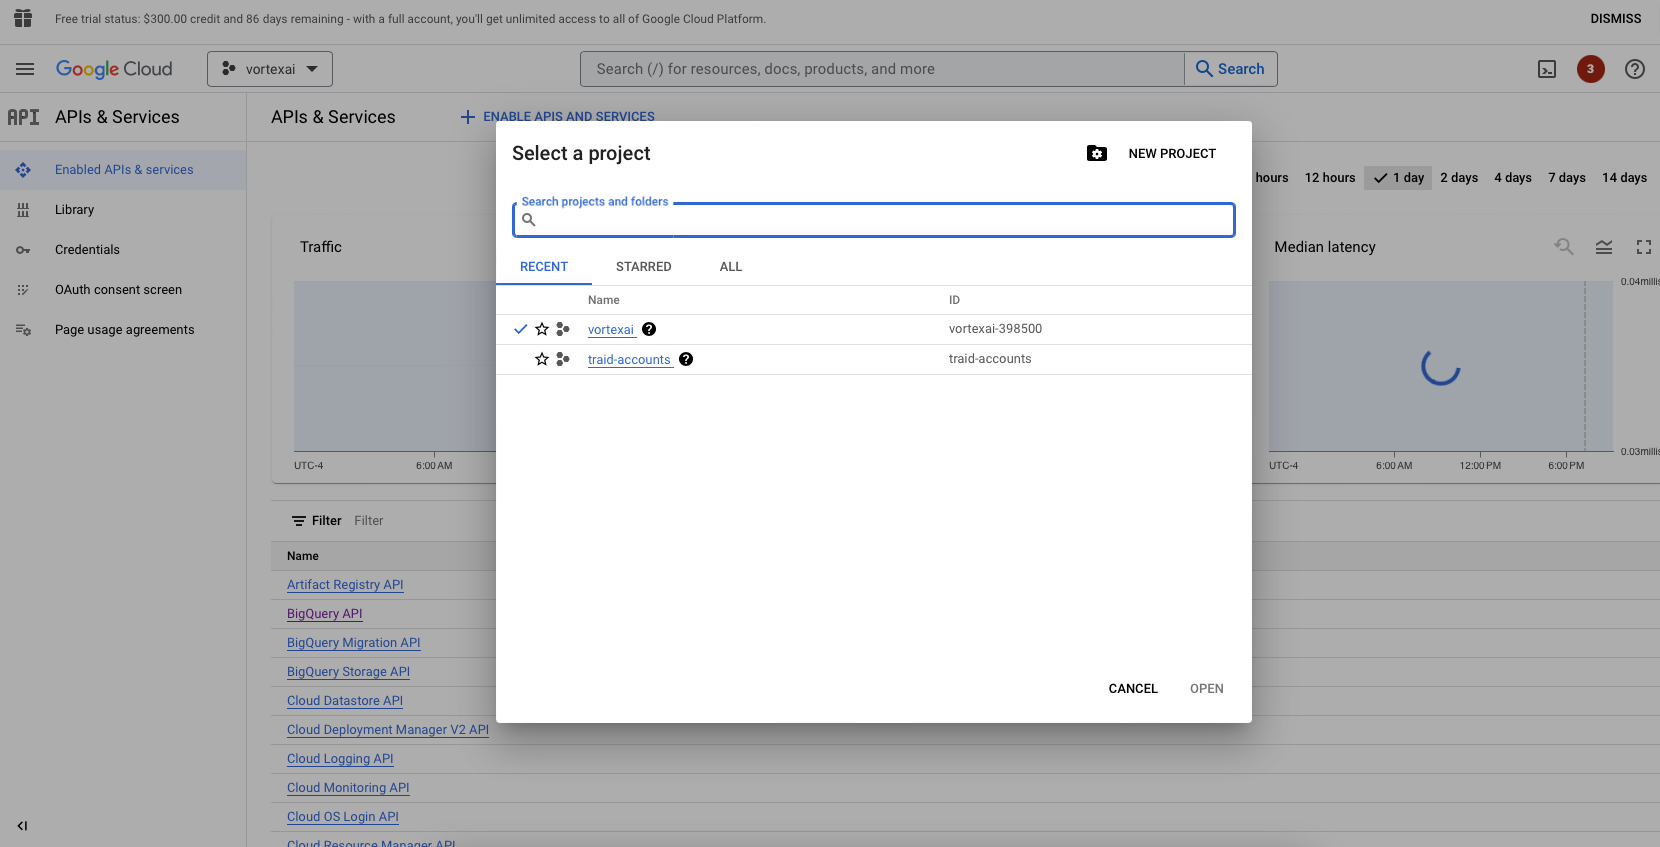Viewport: 1660px width, 847px height.
Task: Star the vortexai project
Action: [542, 329]
